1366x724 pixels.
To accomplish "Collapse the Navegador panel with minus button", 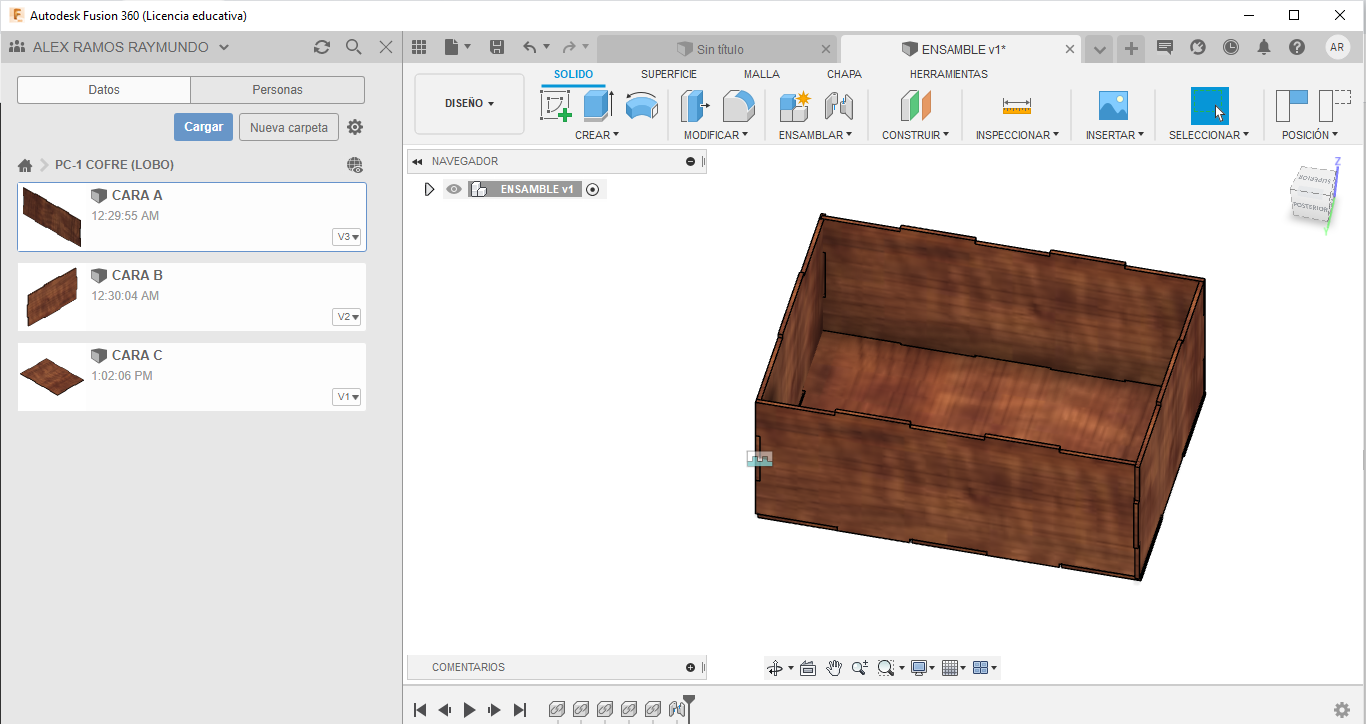I will (x=690, y=162).
